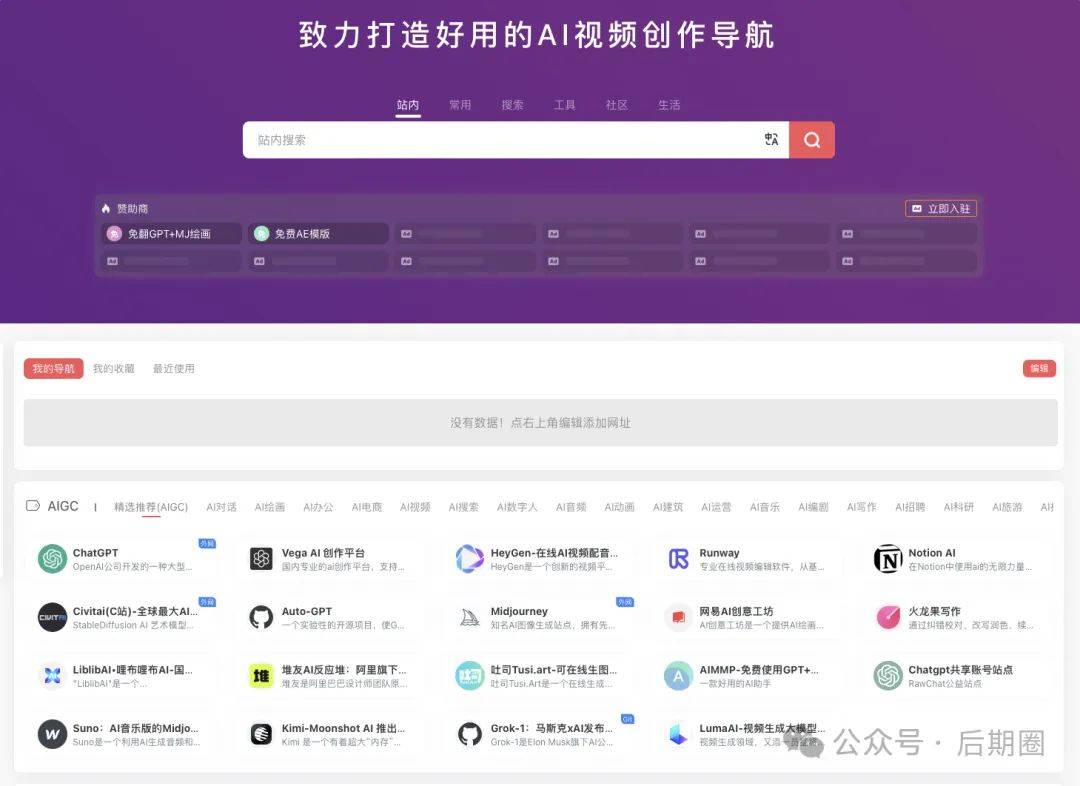Select the AI办公 category

click(318, 507)
